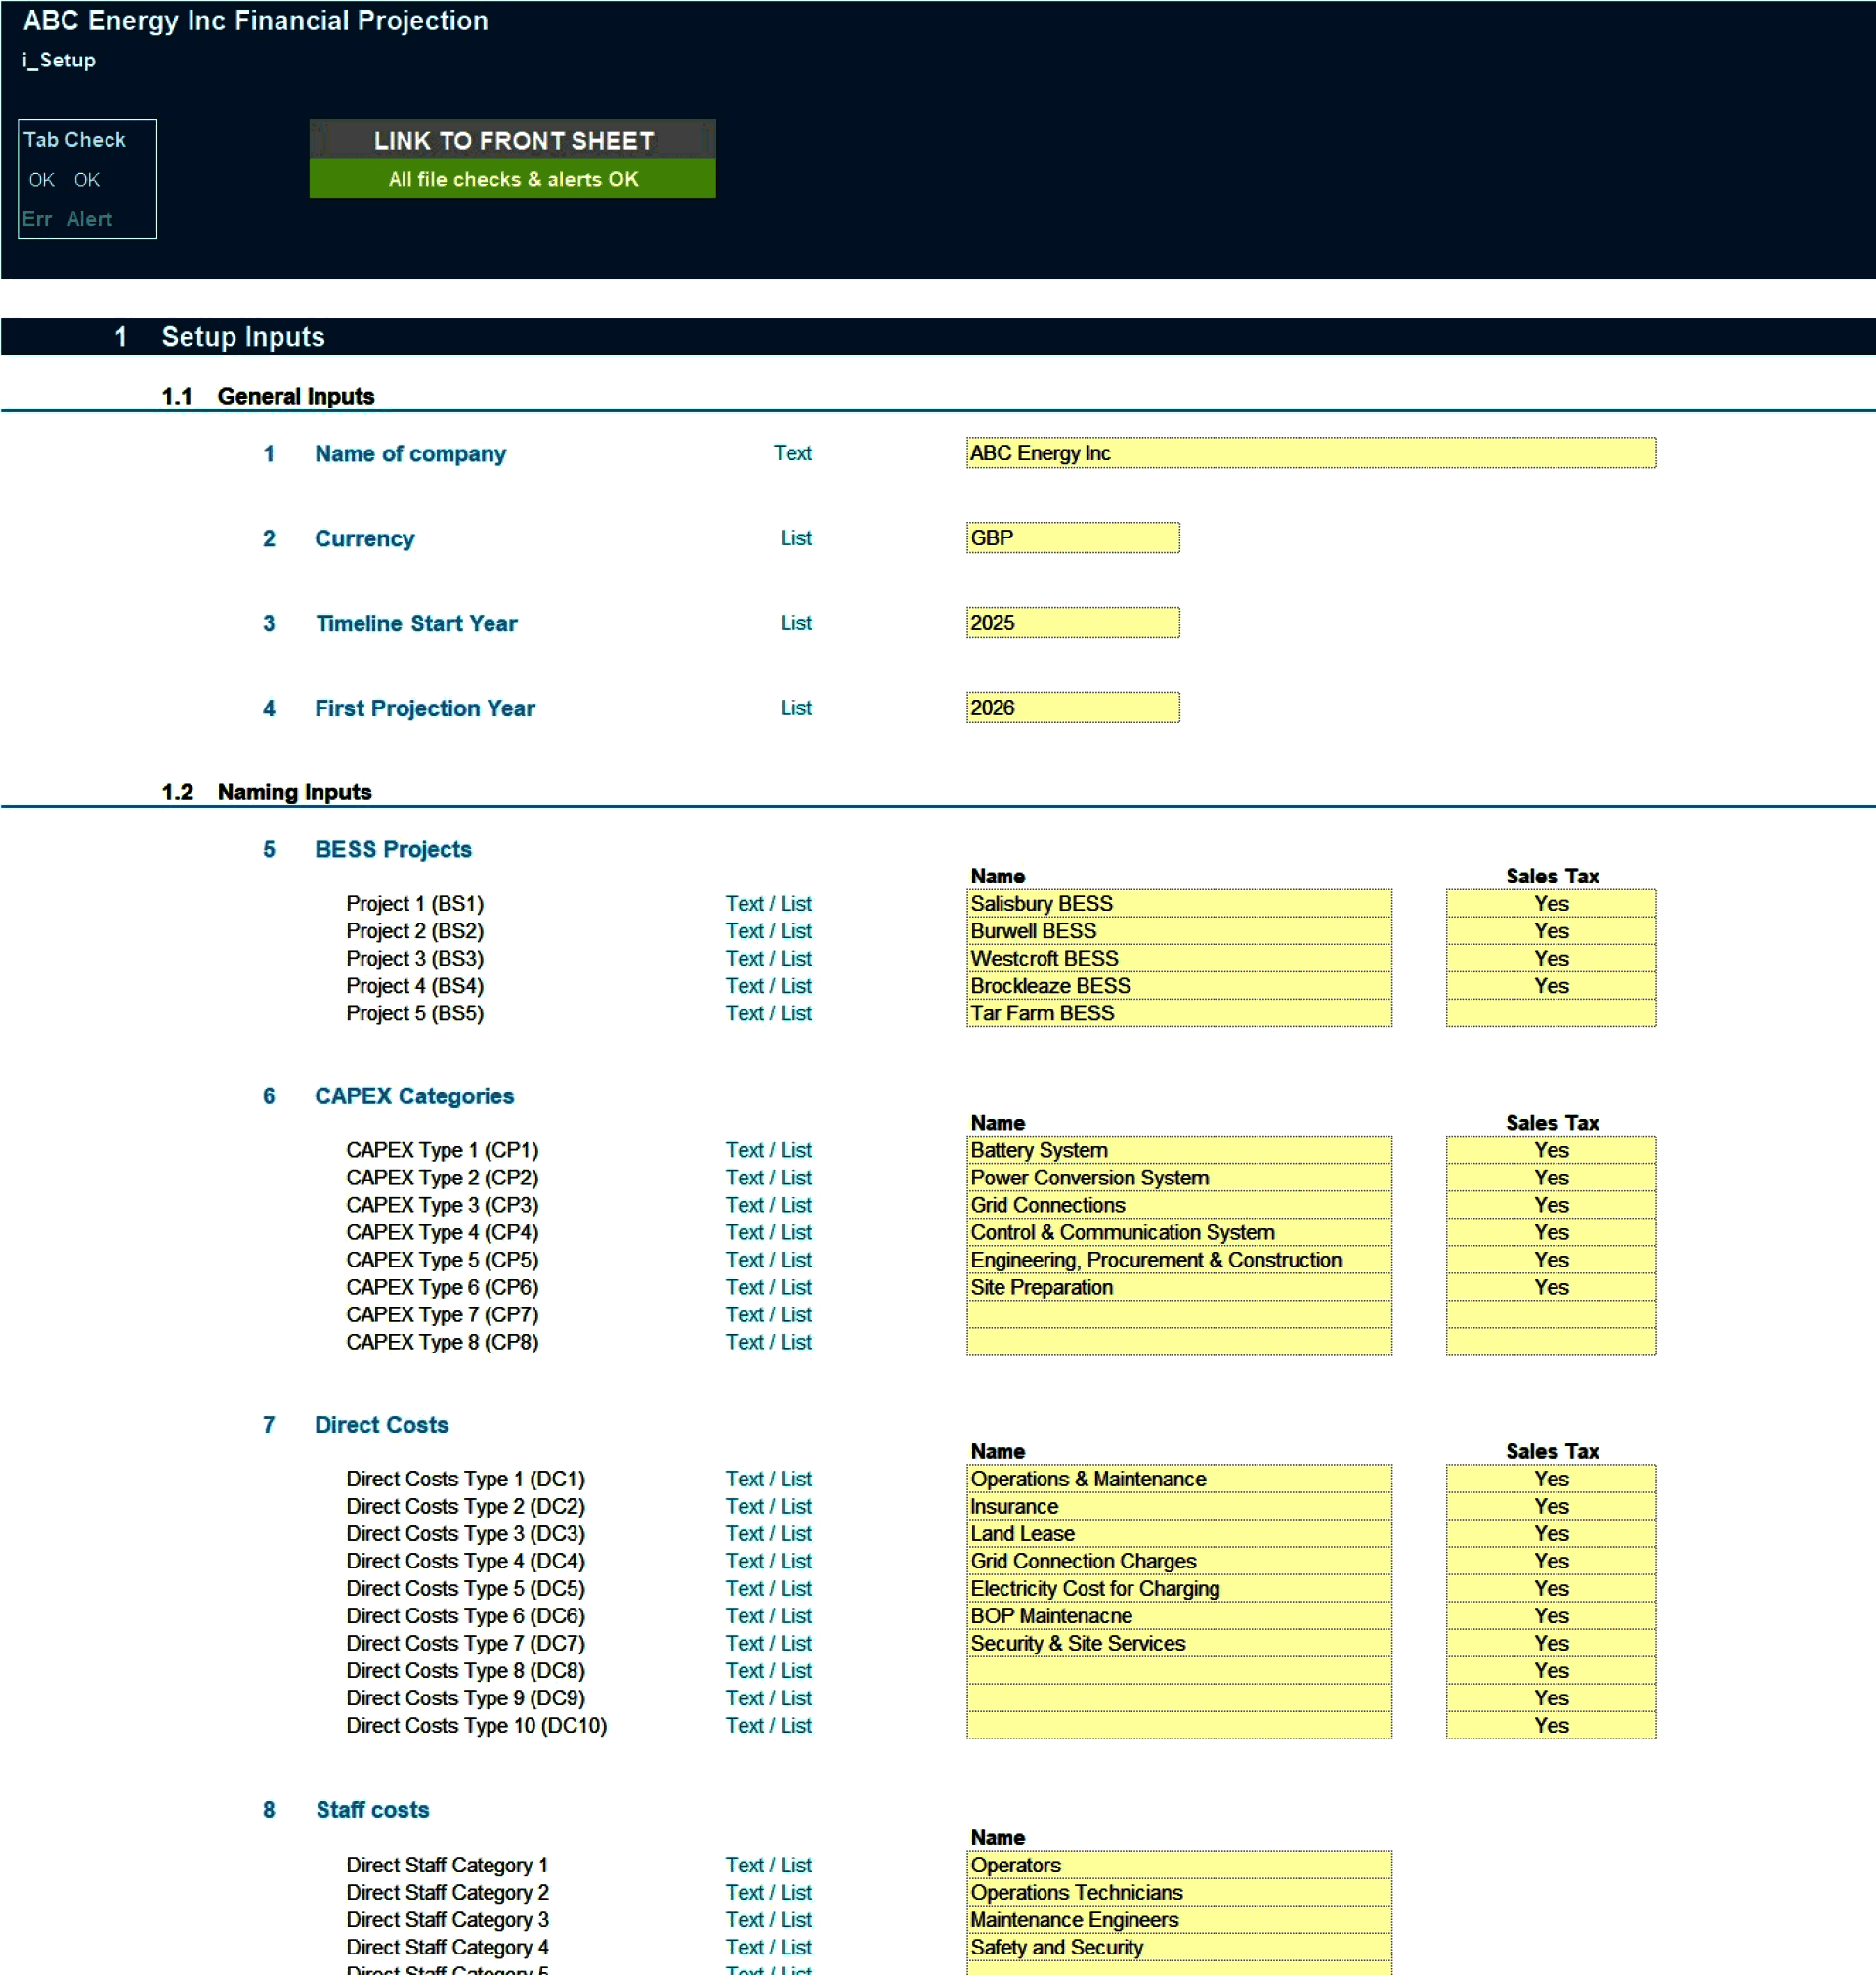Select the Electricity Cost for Charging cell
The width and height of the screenshot is (1876, 1975).
1178,1588
